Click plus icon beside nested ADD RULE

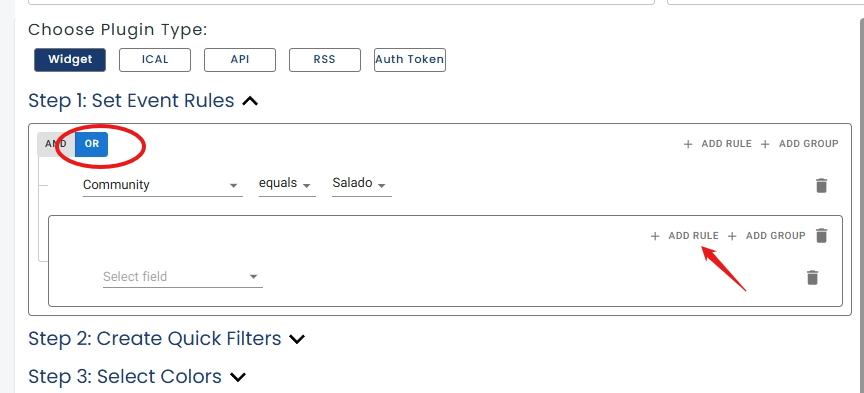pyautogui.click(x=655, y=236)
